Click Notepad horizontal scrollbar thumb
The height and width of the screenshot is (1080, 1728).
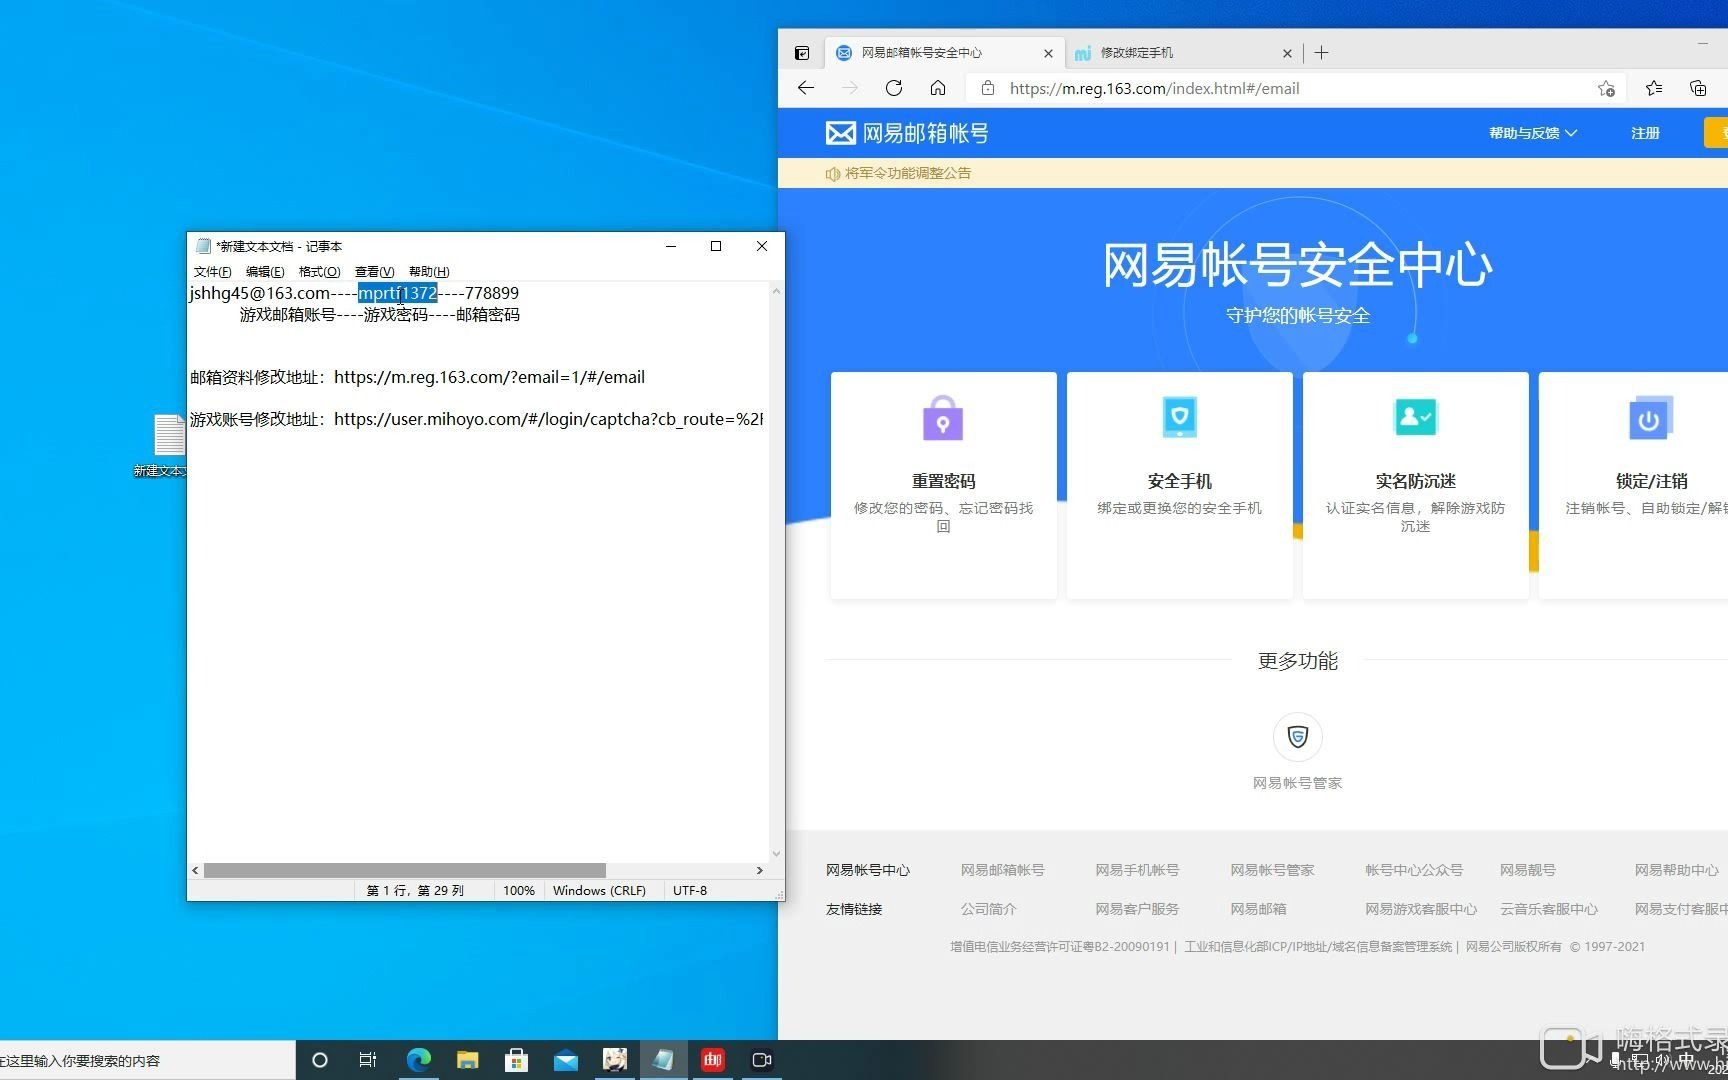click(x=405, y=870)
